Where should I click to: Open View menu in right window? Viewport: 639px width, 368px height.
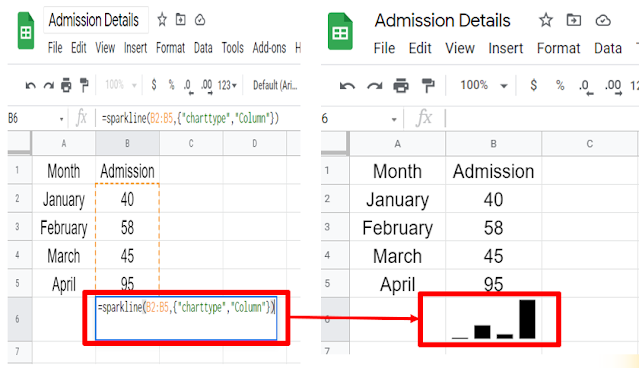tap(460, 48)
